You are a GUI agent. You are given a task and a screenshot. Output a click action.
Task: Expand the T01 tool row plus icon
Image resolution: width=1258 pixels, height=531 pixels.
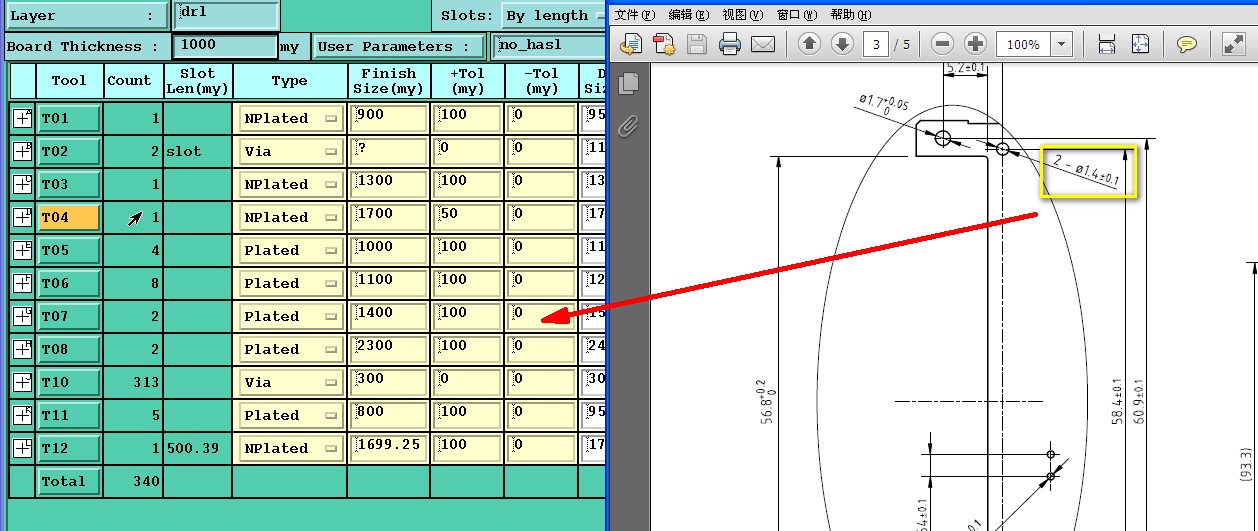(22, 118)
